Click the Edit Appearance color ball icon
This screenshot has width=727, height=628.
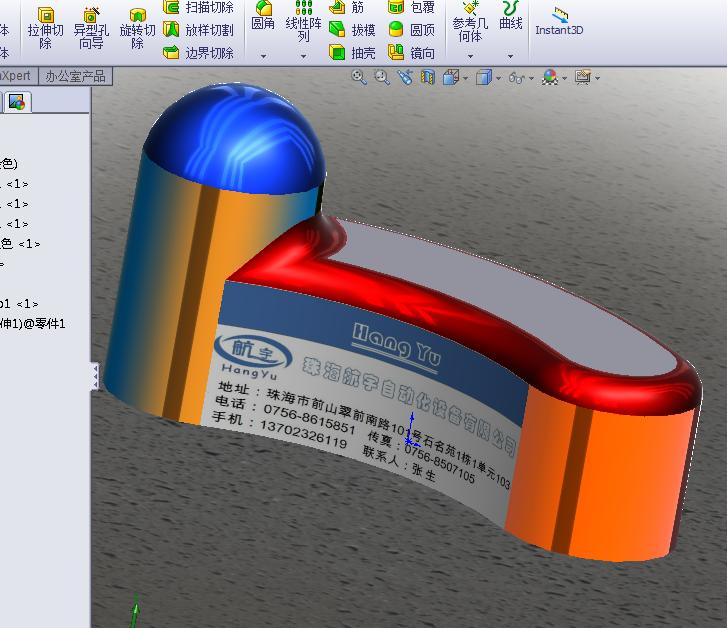click(550, 77)
